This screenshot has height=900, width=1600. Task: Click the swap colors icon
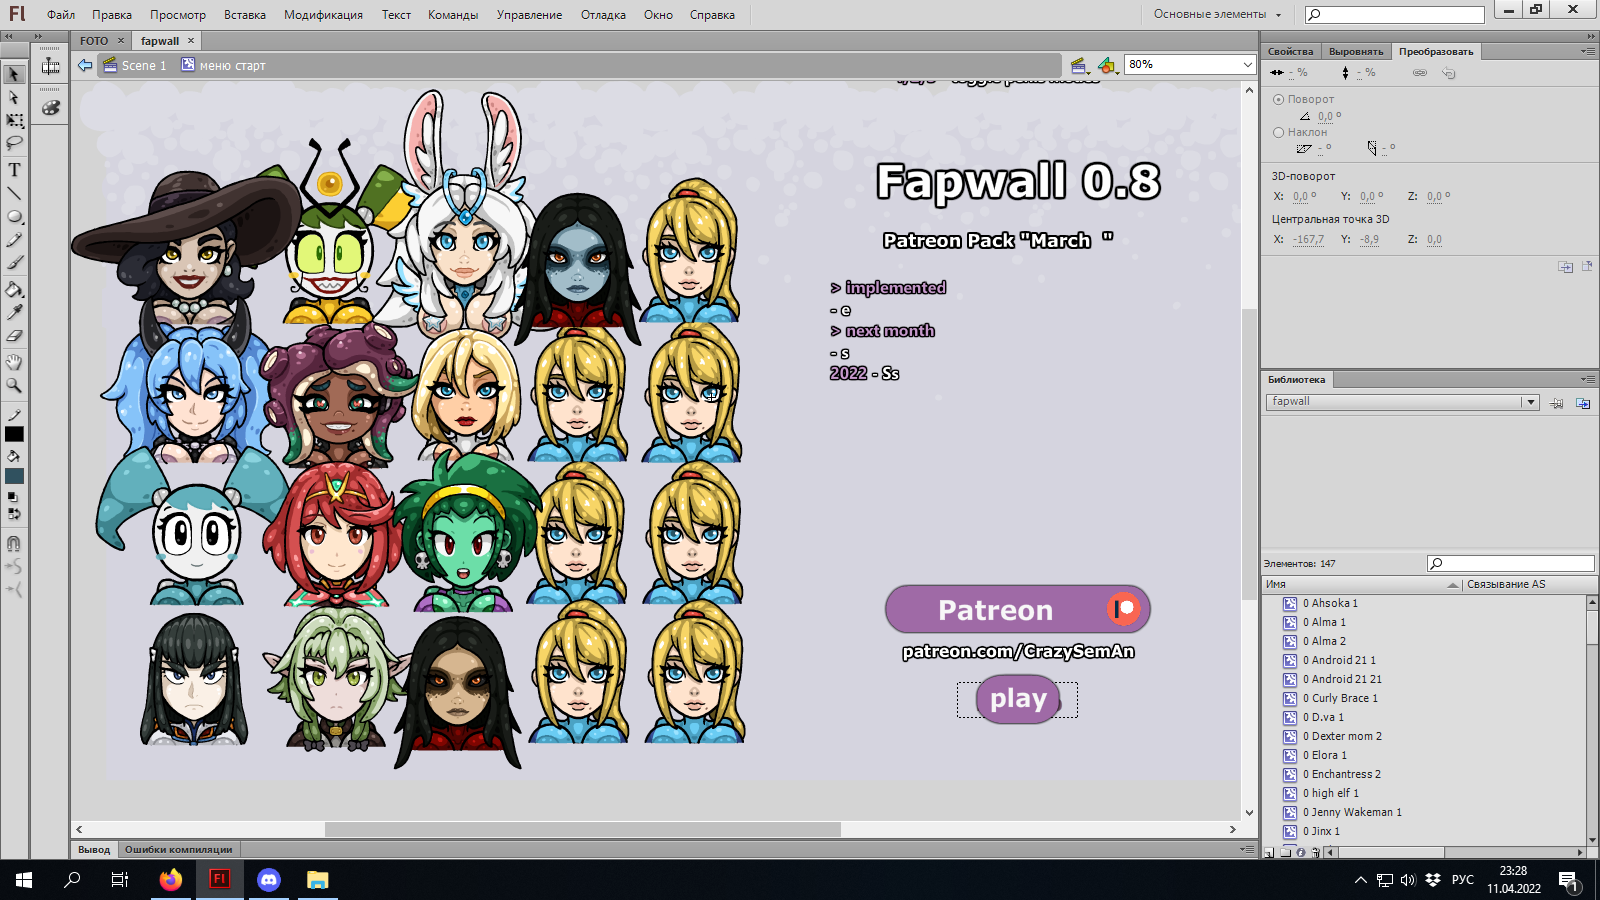(13, 514)
